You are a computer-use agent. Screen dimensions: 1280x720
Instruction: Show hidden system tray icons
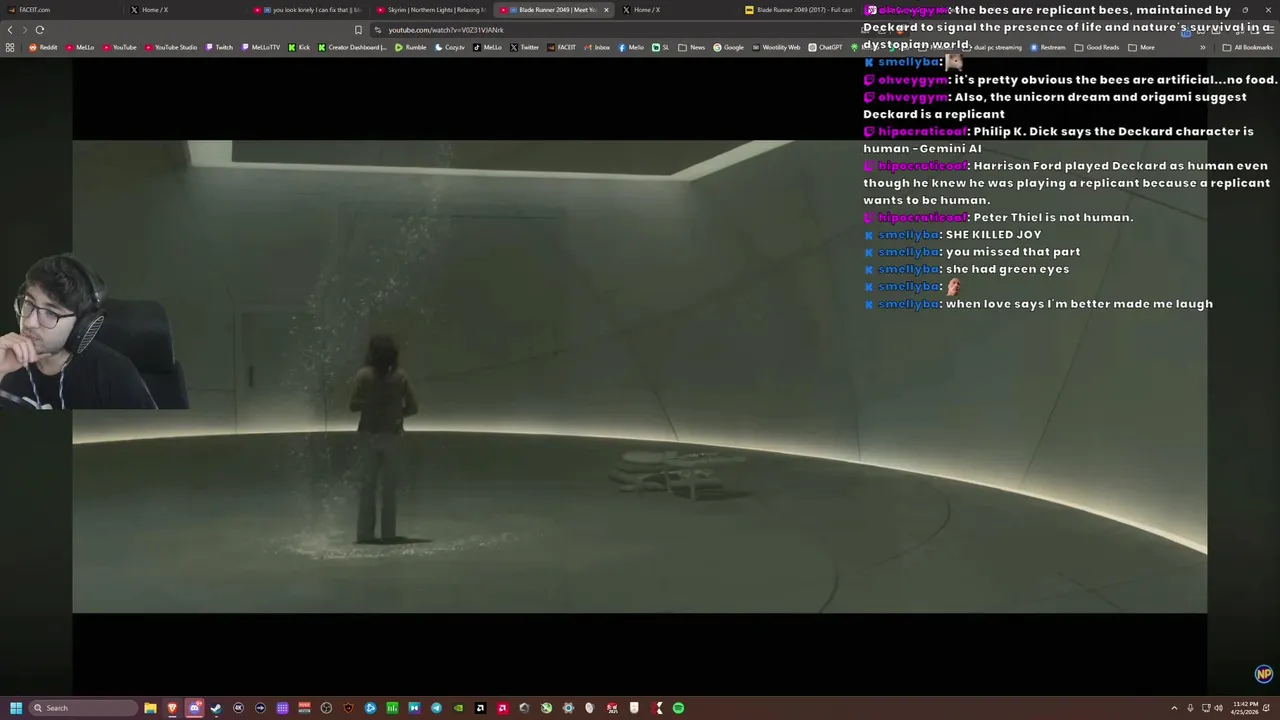coord(1175,708)
